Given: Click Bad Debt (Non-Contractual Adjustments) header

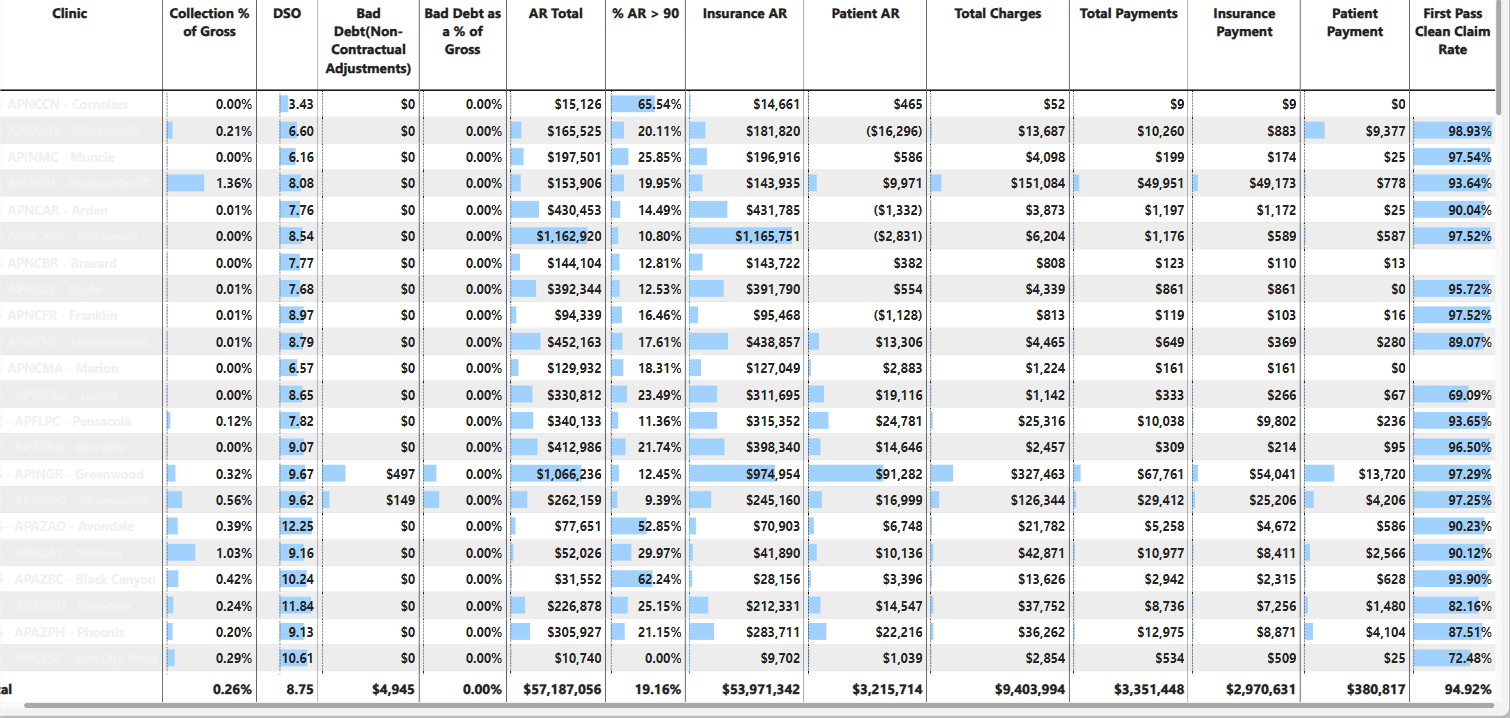Looking at the screenshot, I should tap(367, 41).
